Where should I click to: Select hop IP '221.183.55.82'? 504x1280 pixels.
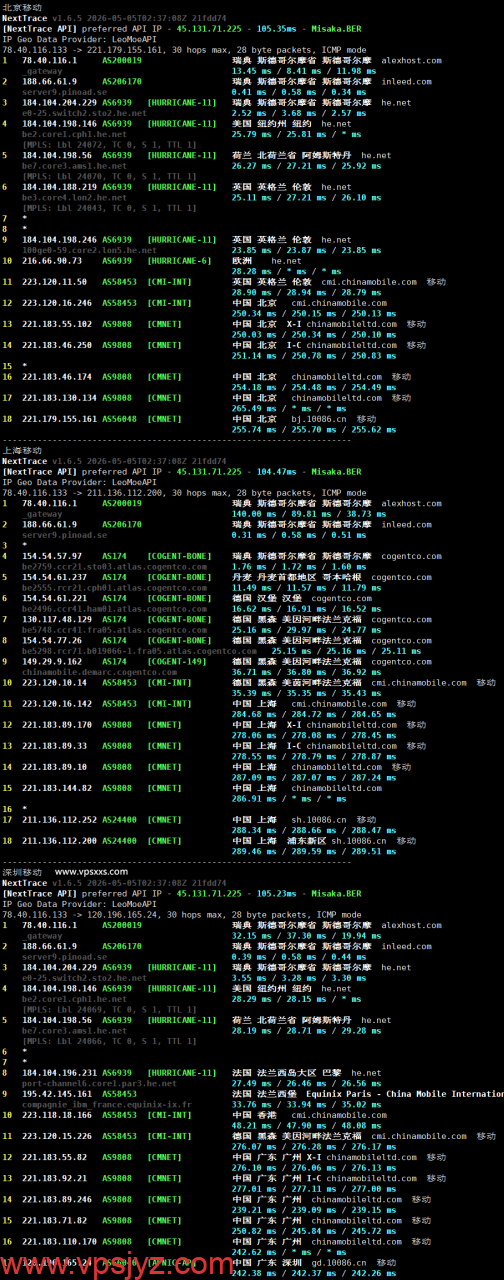point(54,1156)
